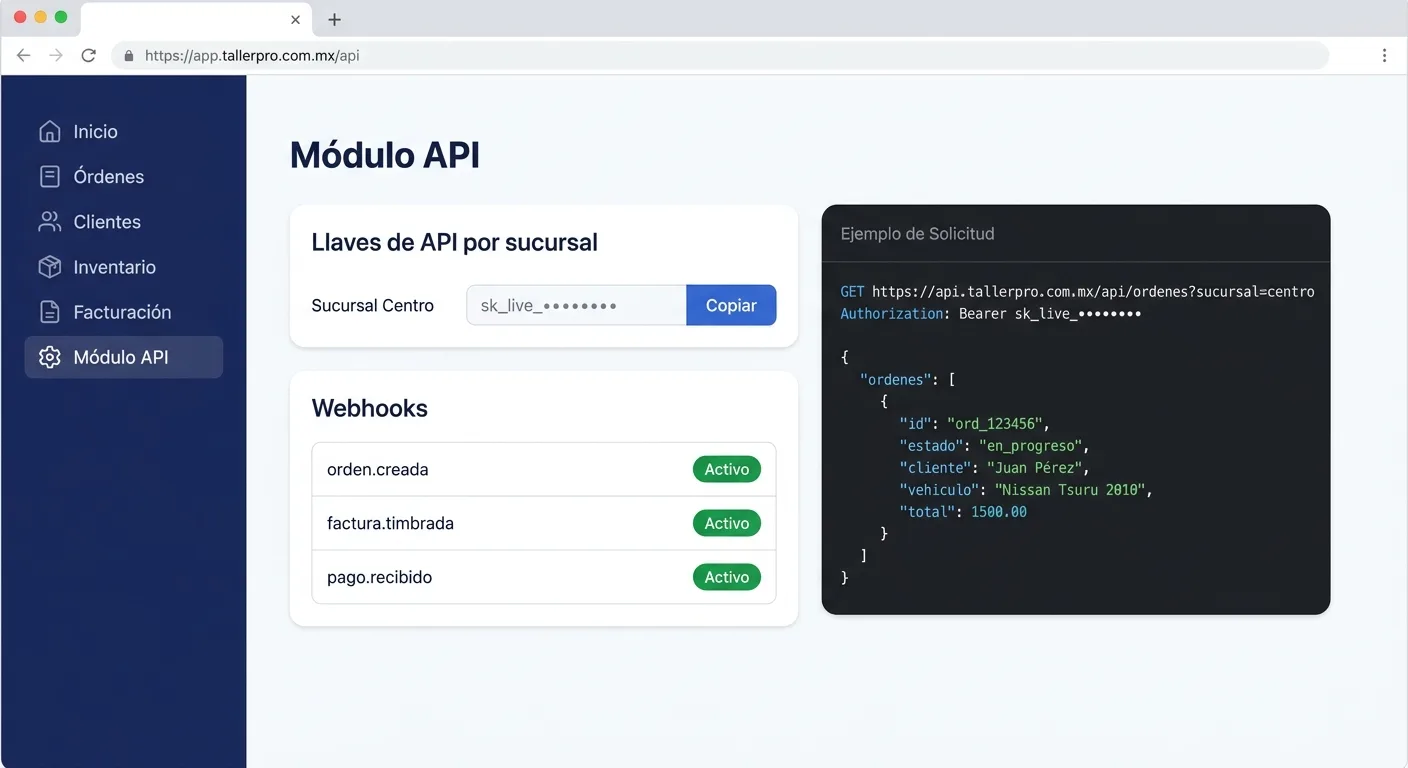Screen dimensions: 1408x768
Task: Navigate to Inventario
Action: (124, 267)
